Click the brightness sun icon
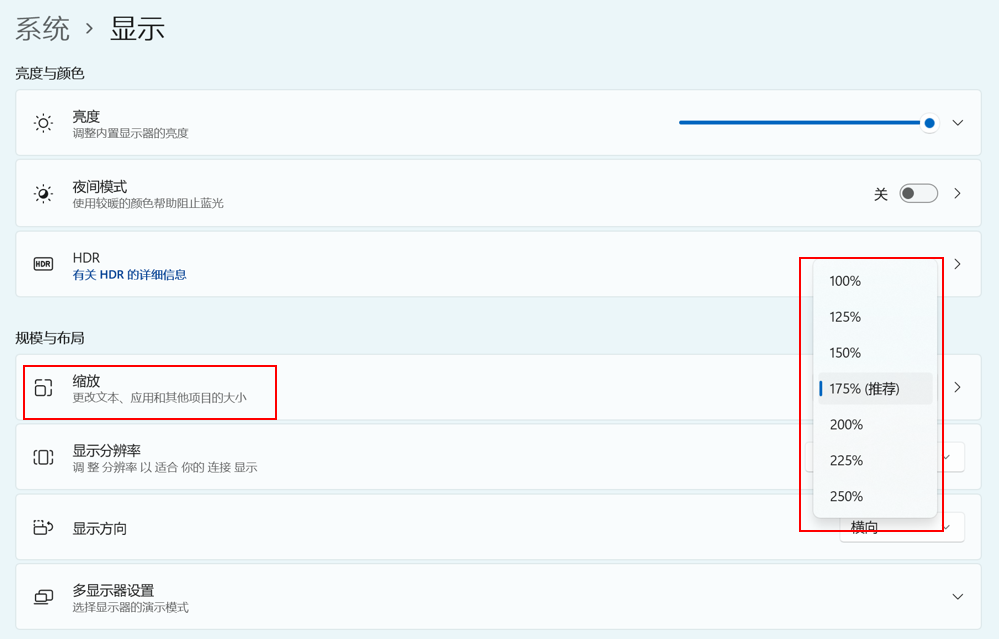 (x=43, y=123)
